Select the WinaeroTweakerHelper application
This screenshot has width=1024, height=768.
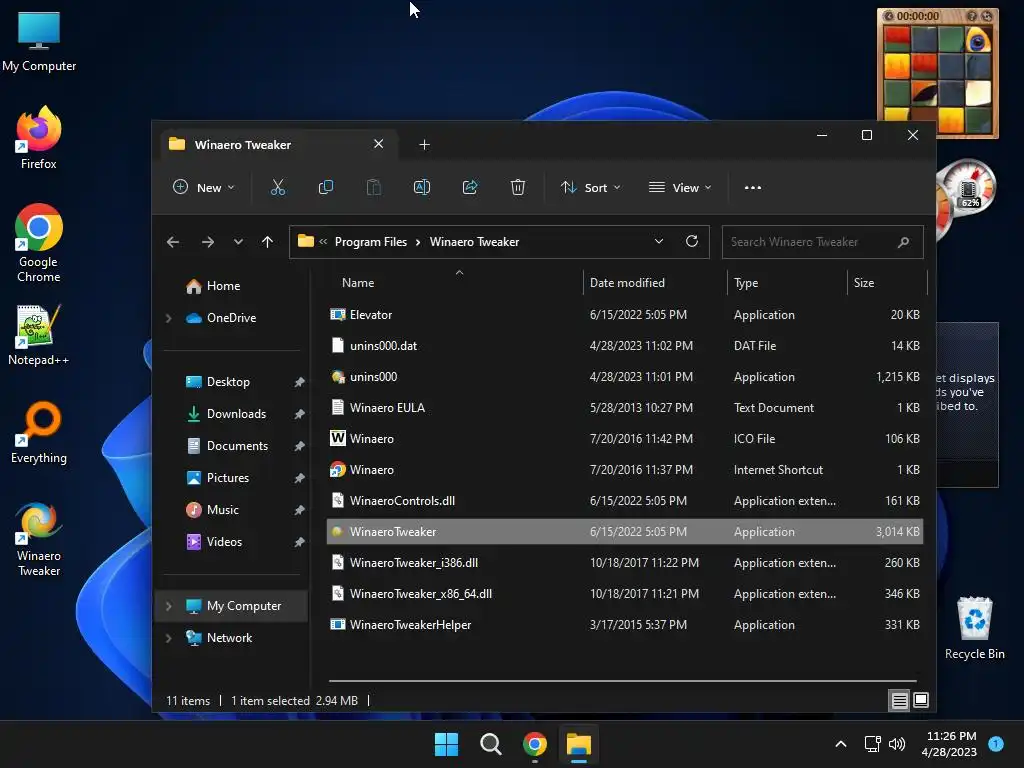(624, 625)
